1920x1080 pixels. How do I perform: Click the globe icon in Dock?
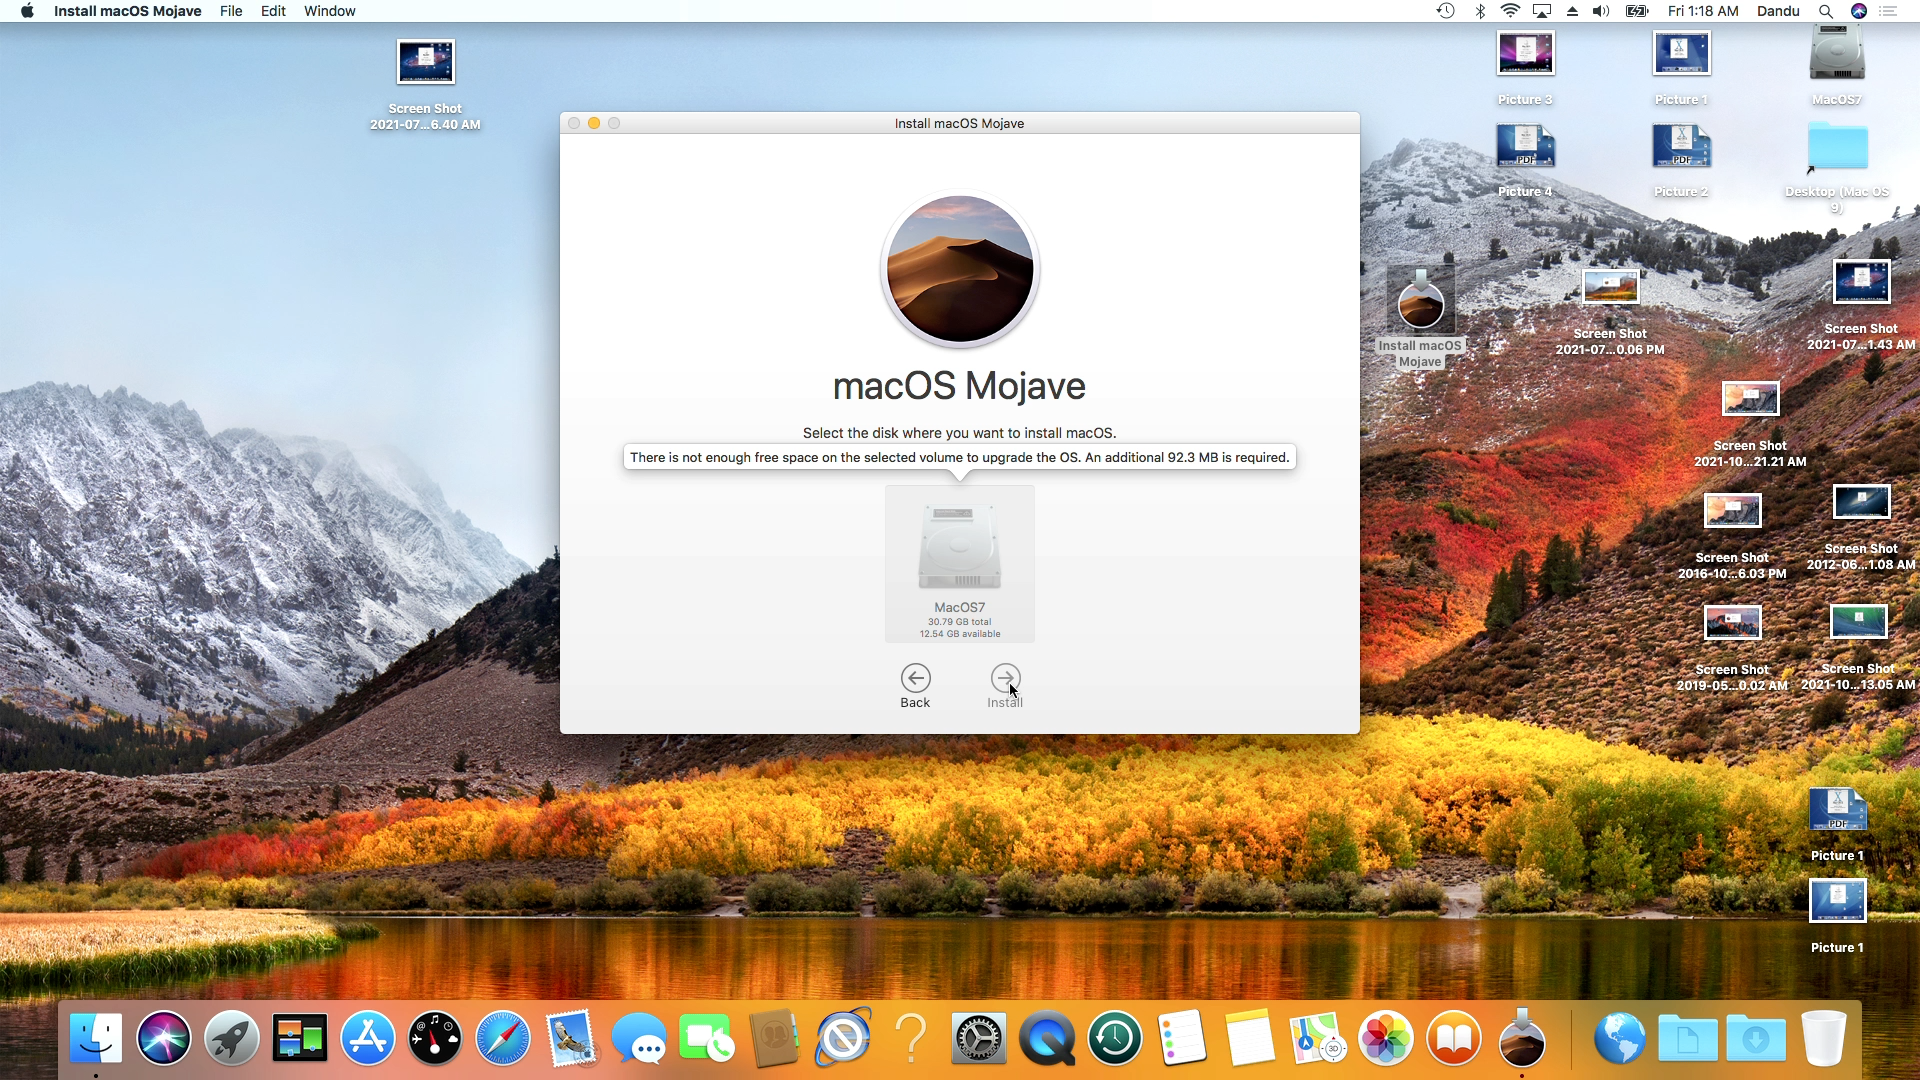pyautogui.click(x=1620, y=1038)
